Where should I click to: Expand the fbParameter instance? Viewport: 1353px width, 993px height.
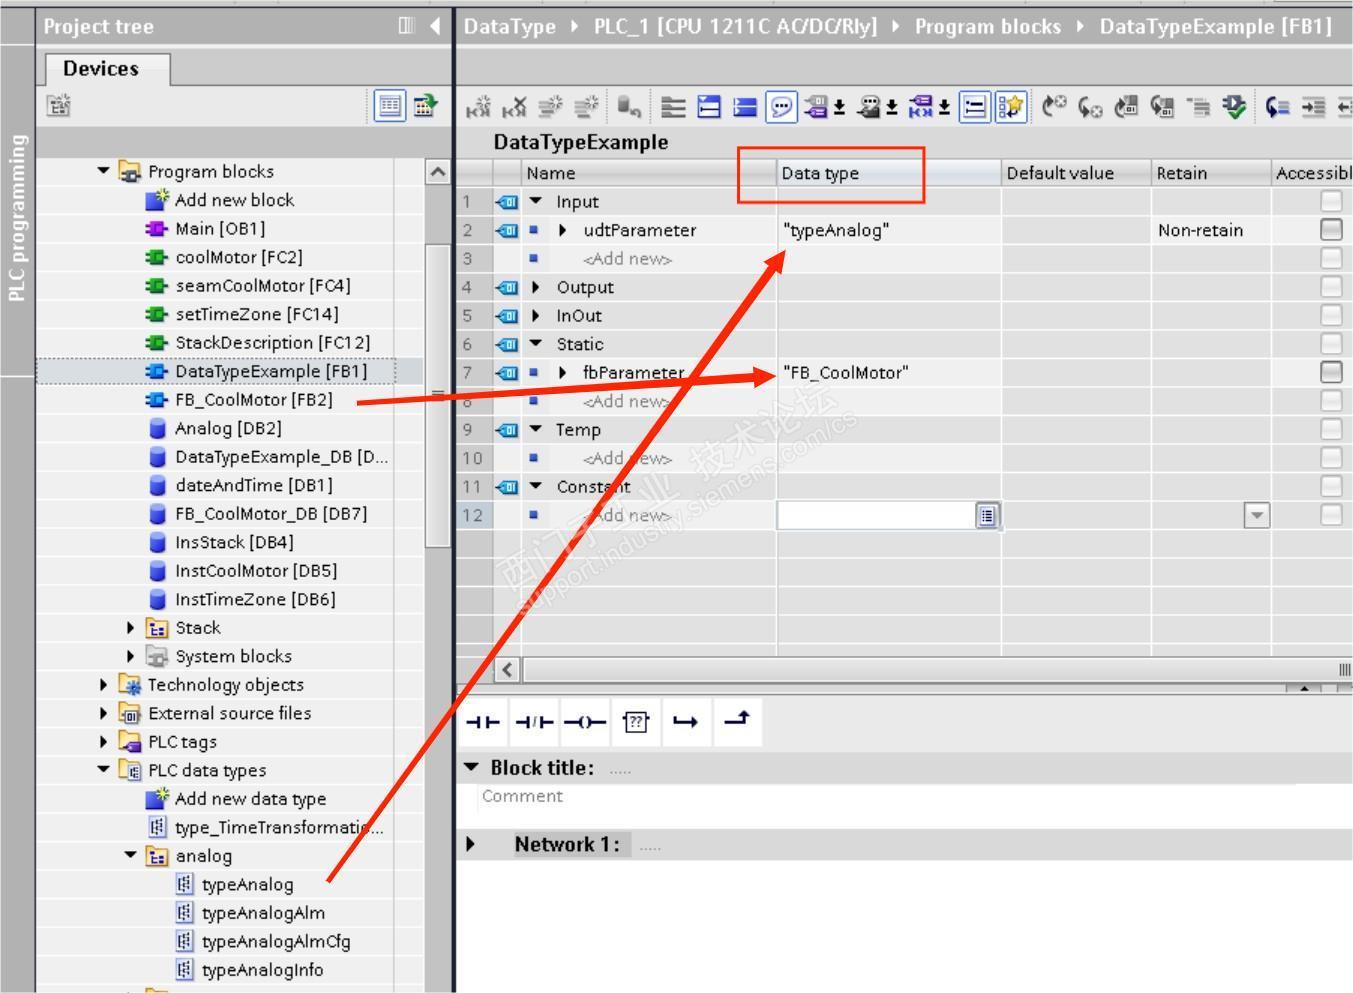[563, 373]
